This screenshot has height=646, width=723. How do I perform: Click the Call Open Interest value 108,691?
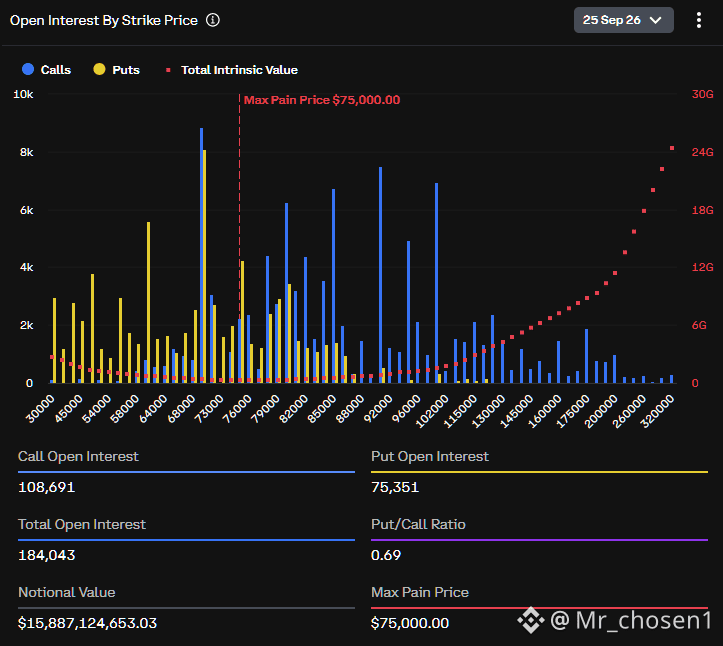click(47, 487)
